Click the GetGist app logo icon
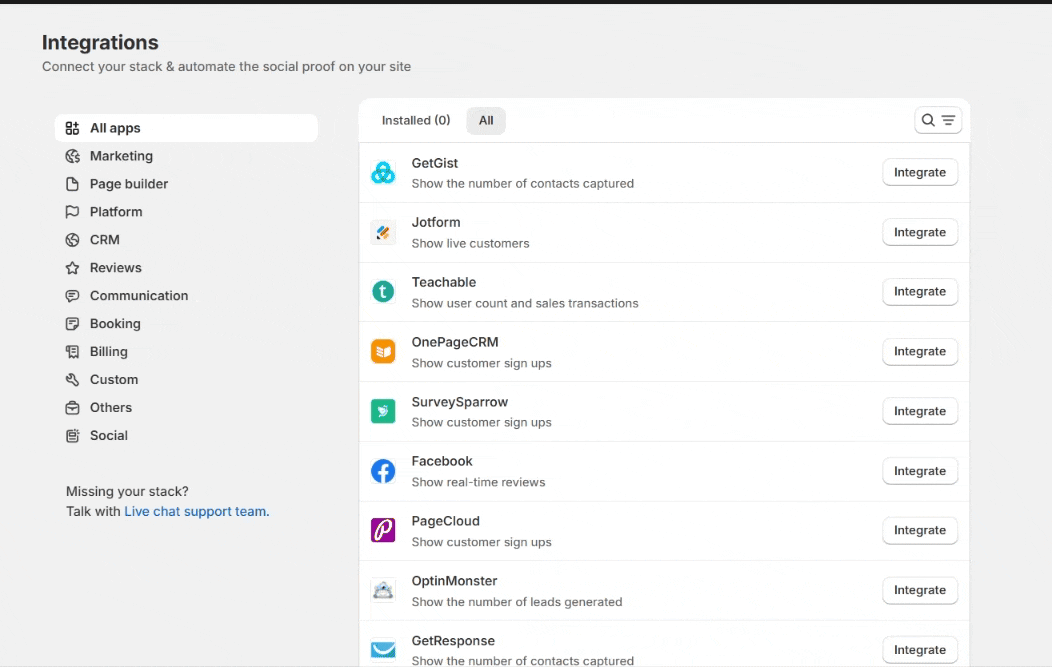The height and width of the screenshot is (667, 1052). click(x=383, y=173)
